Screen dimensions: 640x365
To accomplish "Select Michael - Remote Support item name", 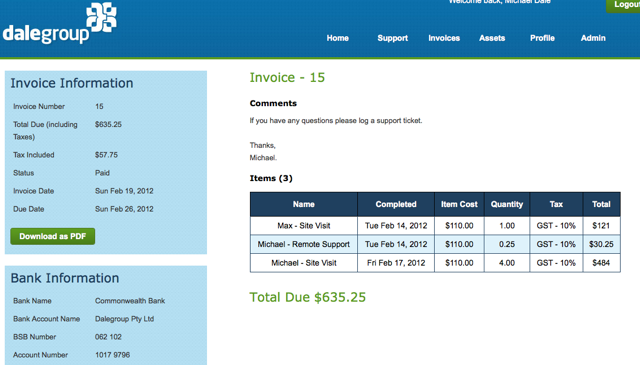I will click(x=304, y=244).
